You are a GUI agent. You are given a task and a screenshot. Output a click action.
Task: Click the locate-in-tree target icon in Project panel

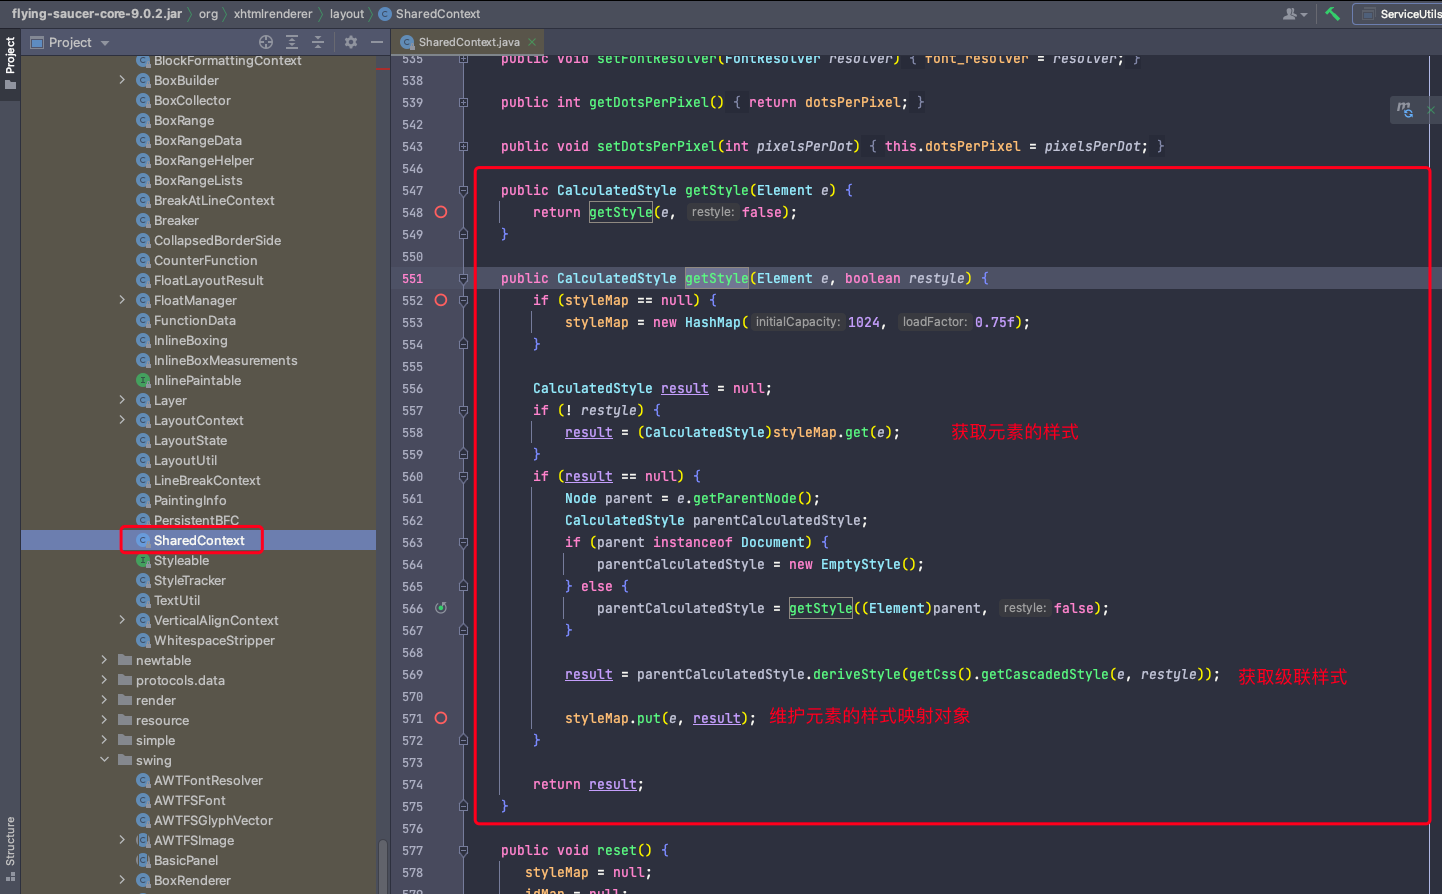point(266,42)
